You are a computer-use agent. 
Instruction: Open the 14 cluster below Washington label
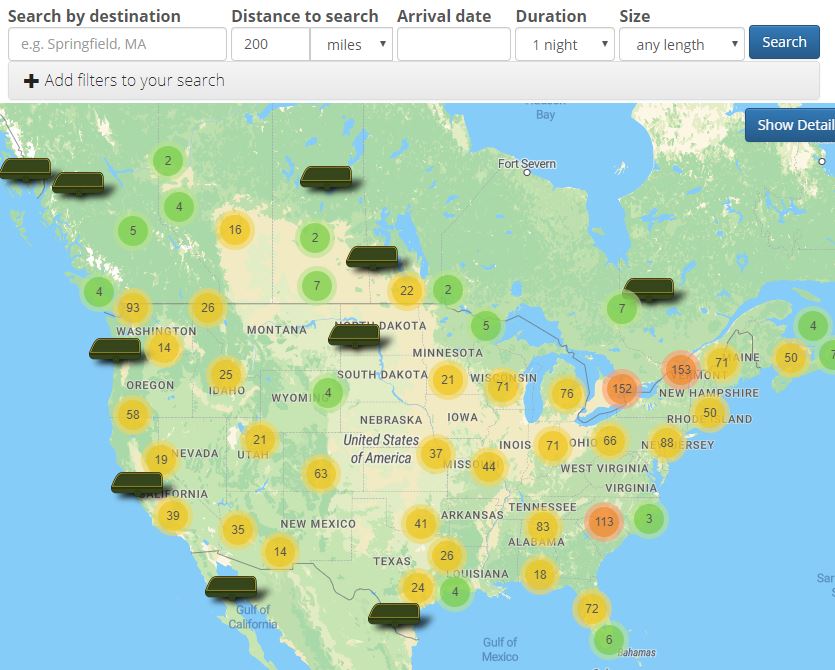coord(164,348)
